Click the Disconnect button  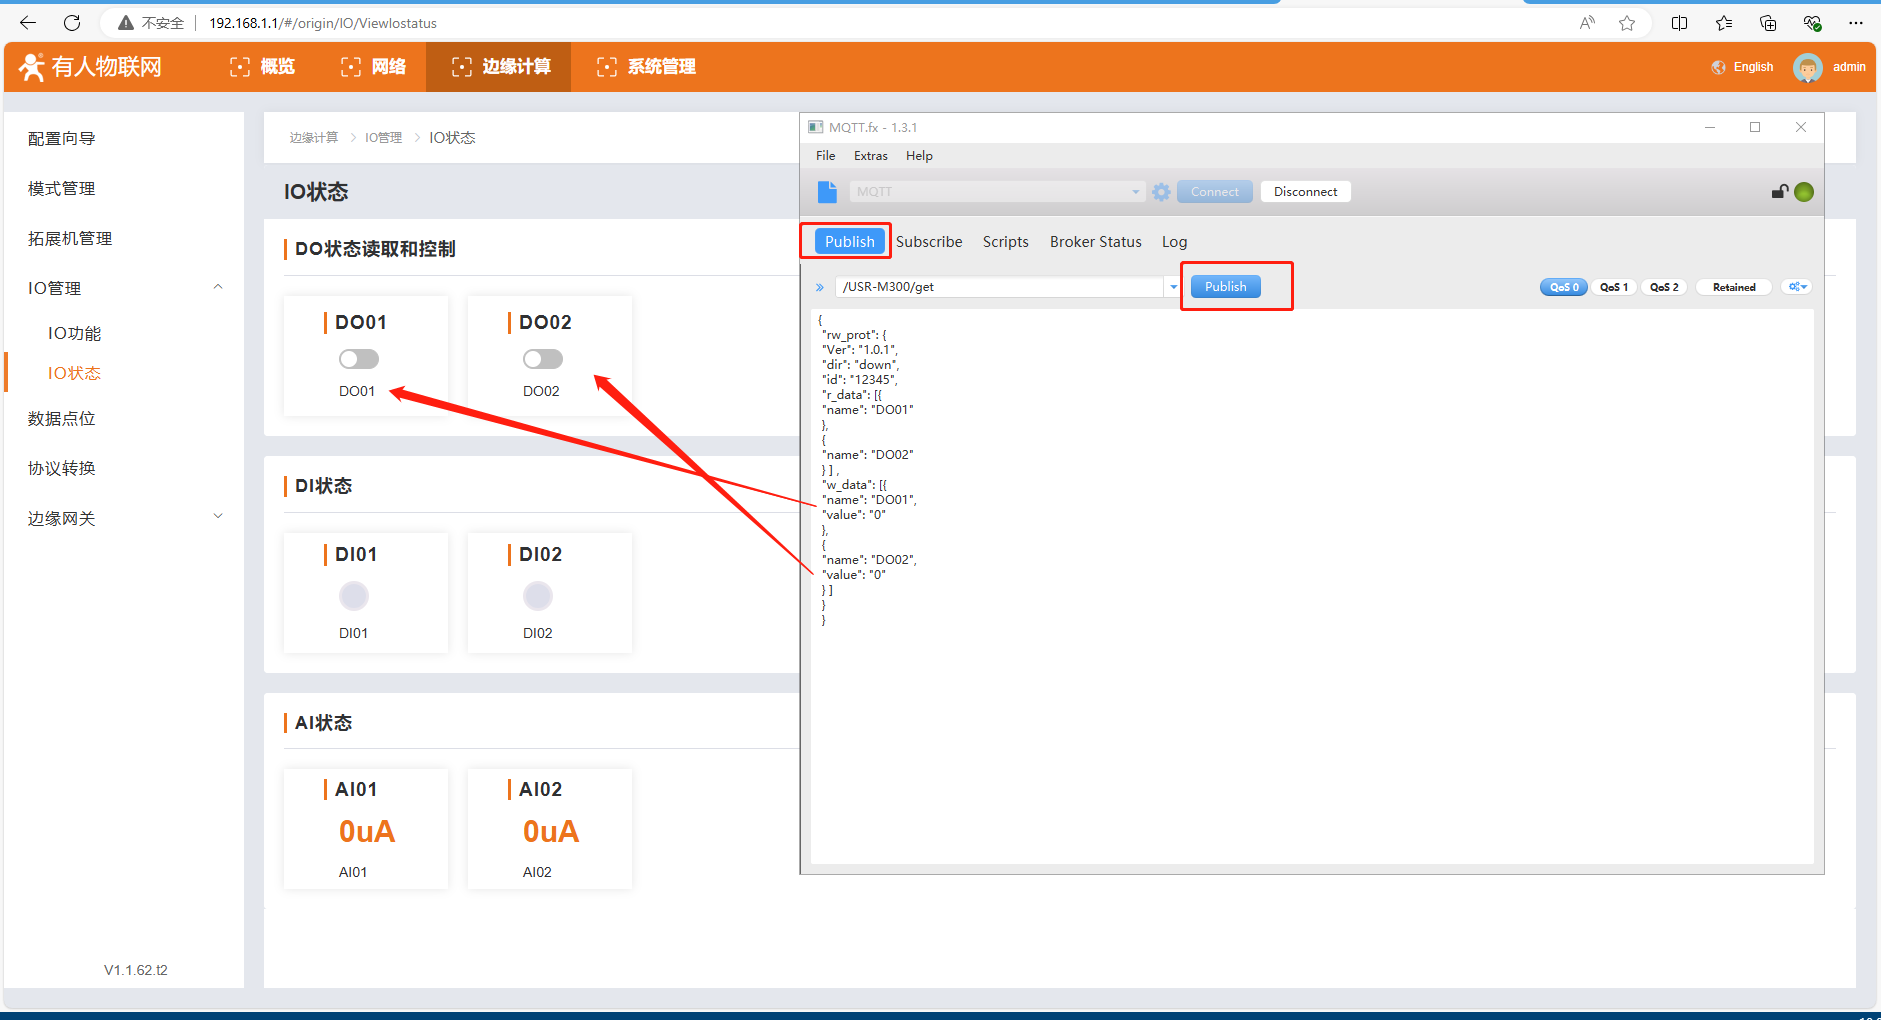pyautogui.click(x=1306, y=192)
